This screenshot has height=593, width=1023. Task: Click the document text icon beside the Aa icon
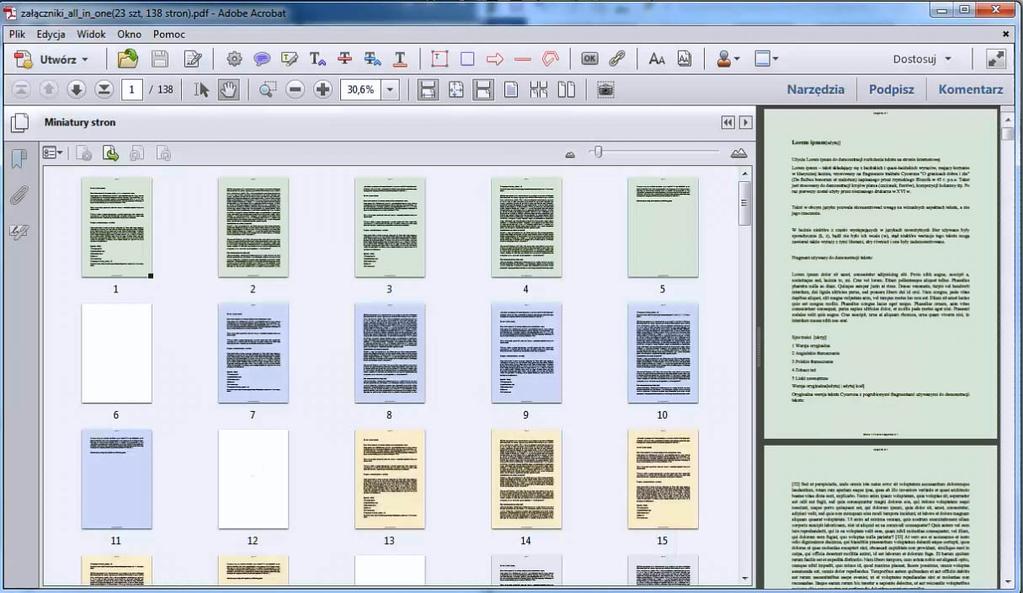[684, 59]
